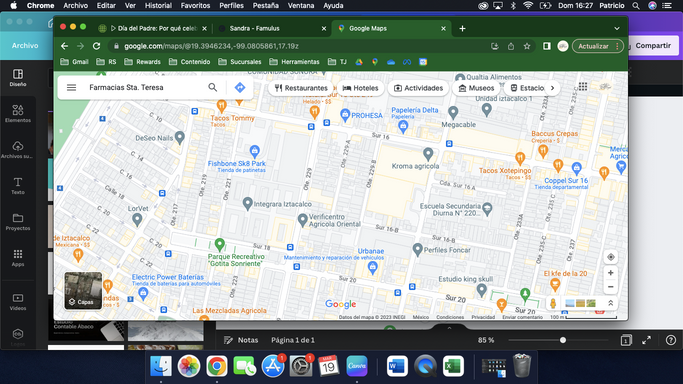Open Historial menu in menu bar
This screenshot has height=384, width=683.
pos(158,6)
